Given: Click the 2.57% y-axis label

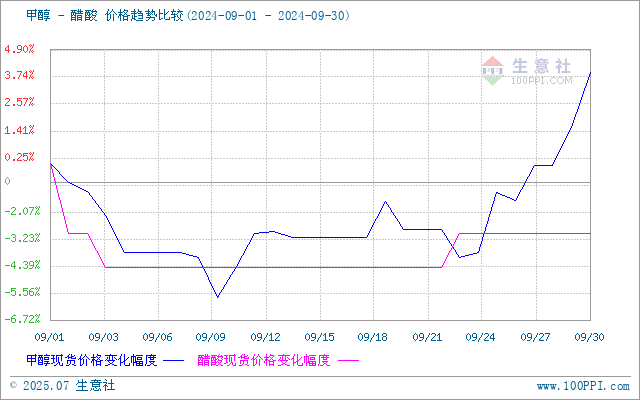Looking at the screenshot, I should click(x=19, y=102).
